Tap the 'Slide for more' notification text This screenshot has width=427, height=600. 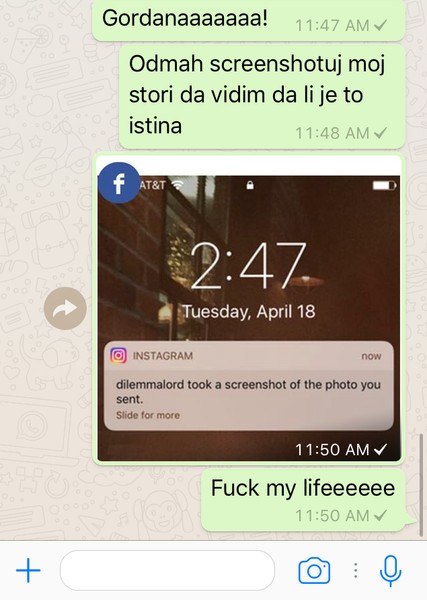[x=148, y=415]
